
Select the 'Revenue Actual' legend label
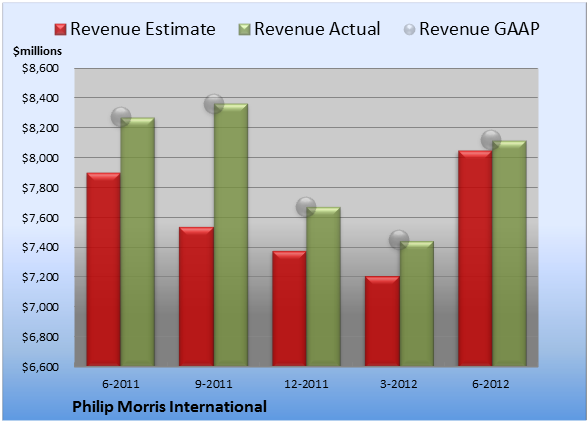(317, 29)
